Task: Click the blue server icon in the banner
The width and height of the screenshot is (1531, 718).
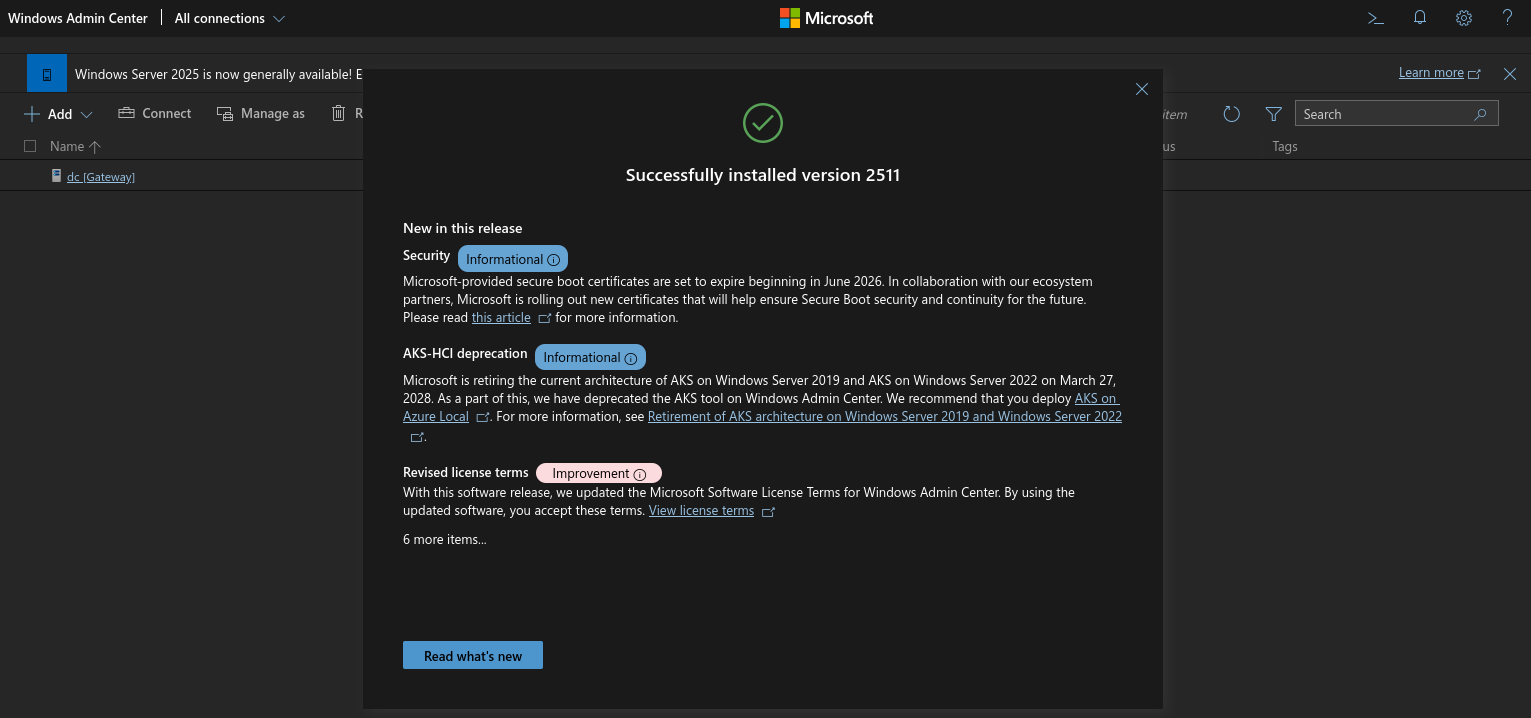Action: tap(47, 74)
